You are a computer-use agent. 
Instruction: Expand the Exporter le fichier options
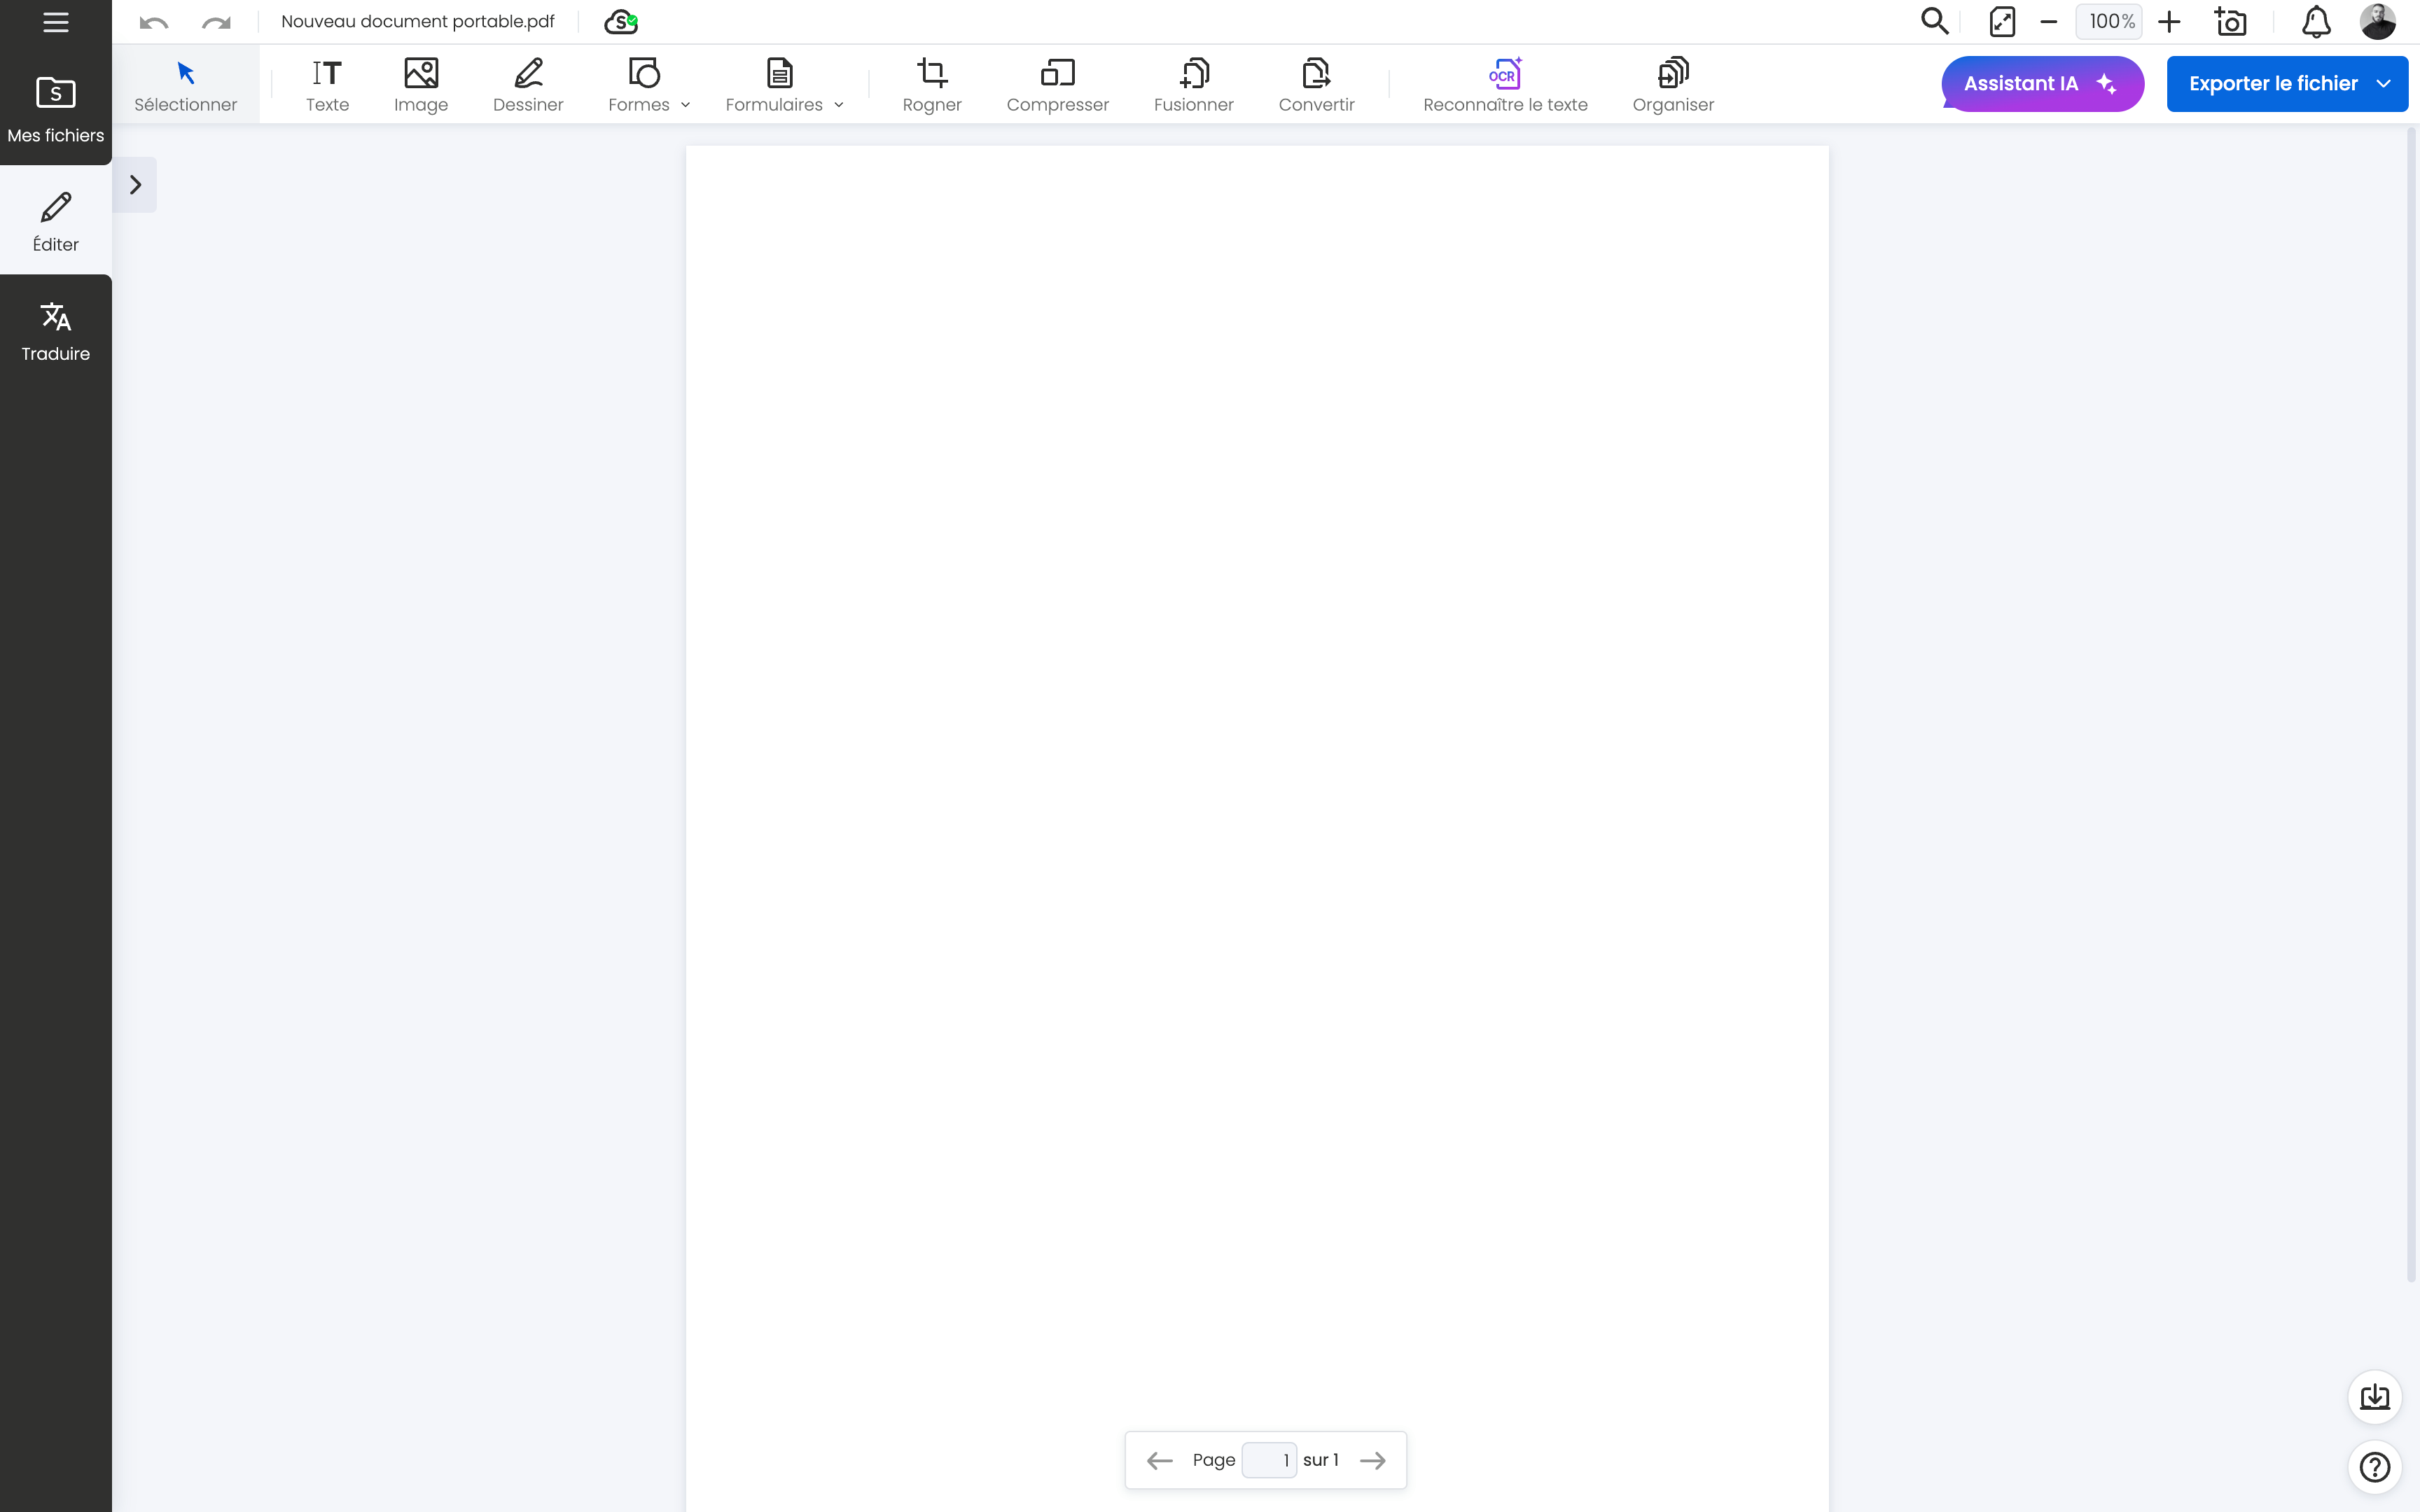tap(2384, 83)
